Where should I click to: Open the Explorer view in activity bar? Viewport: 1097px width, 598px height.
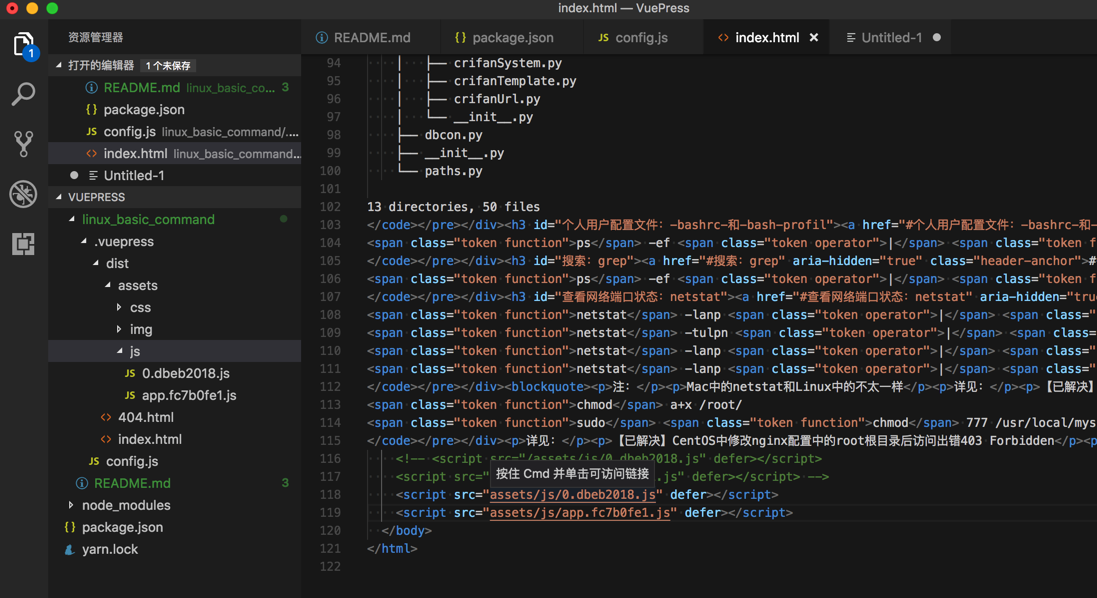coord(23,45)
